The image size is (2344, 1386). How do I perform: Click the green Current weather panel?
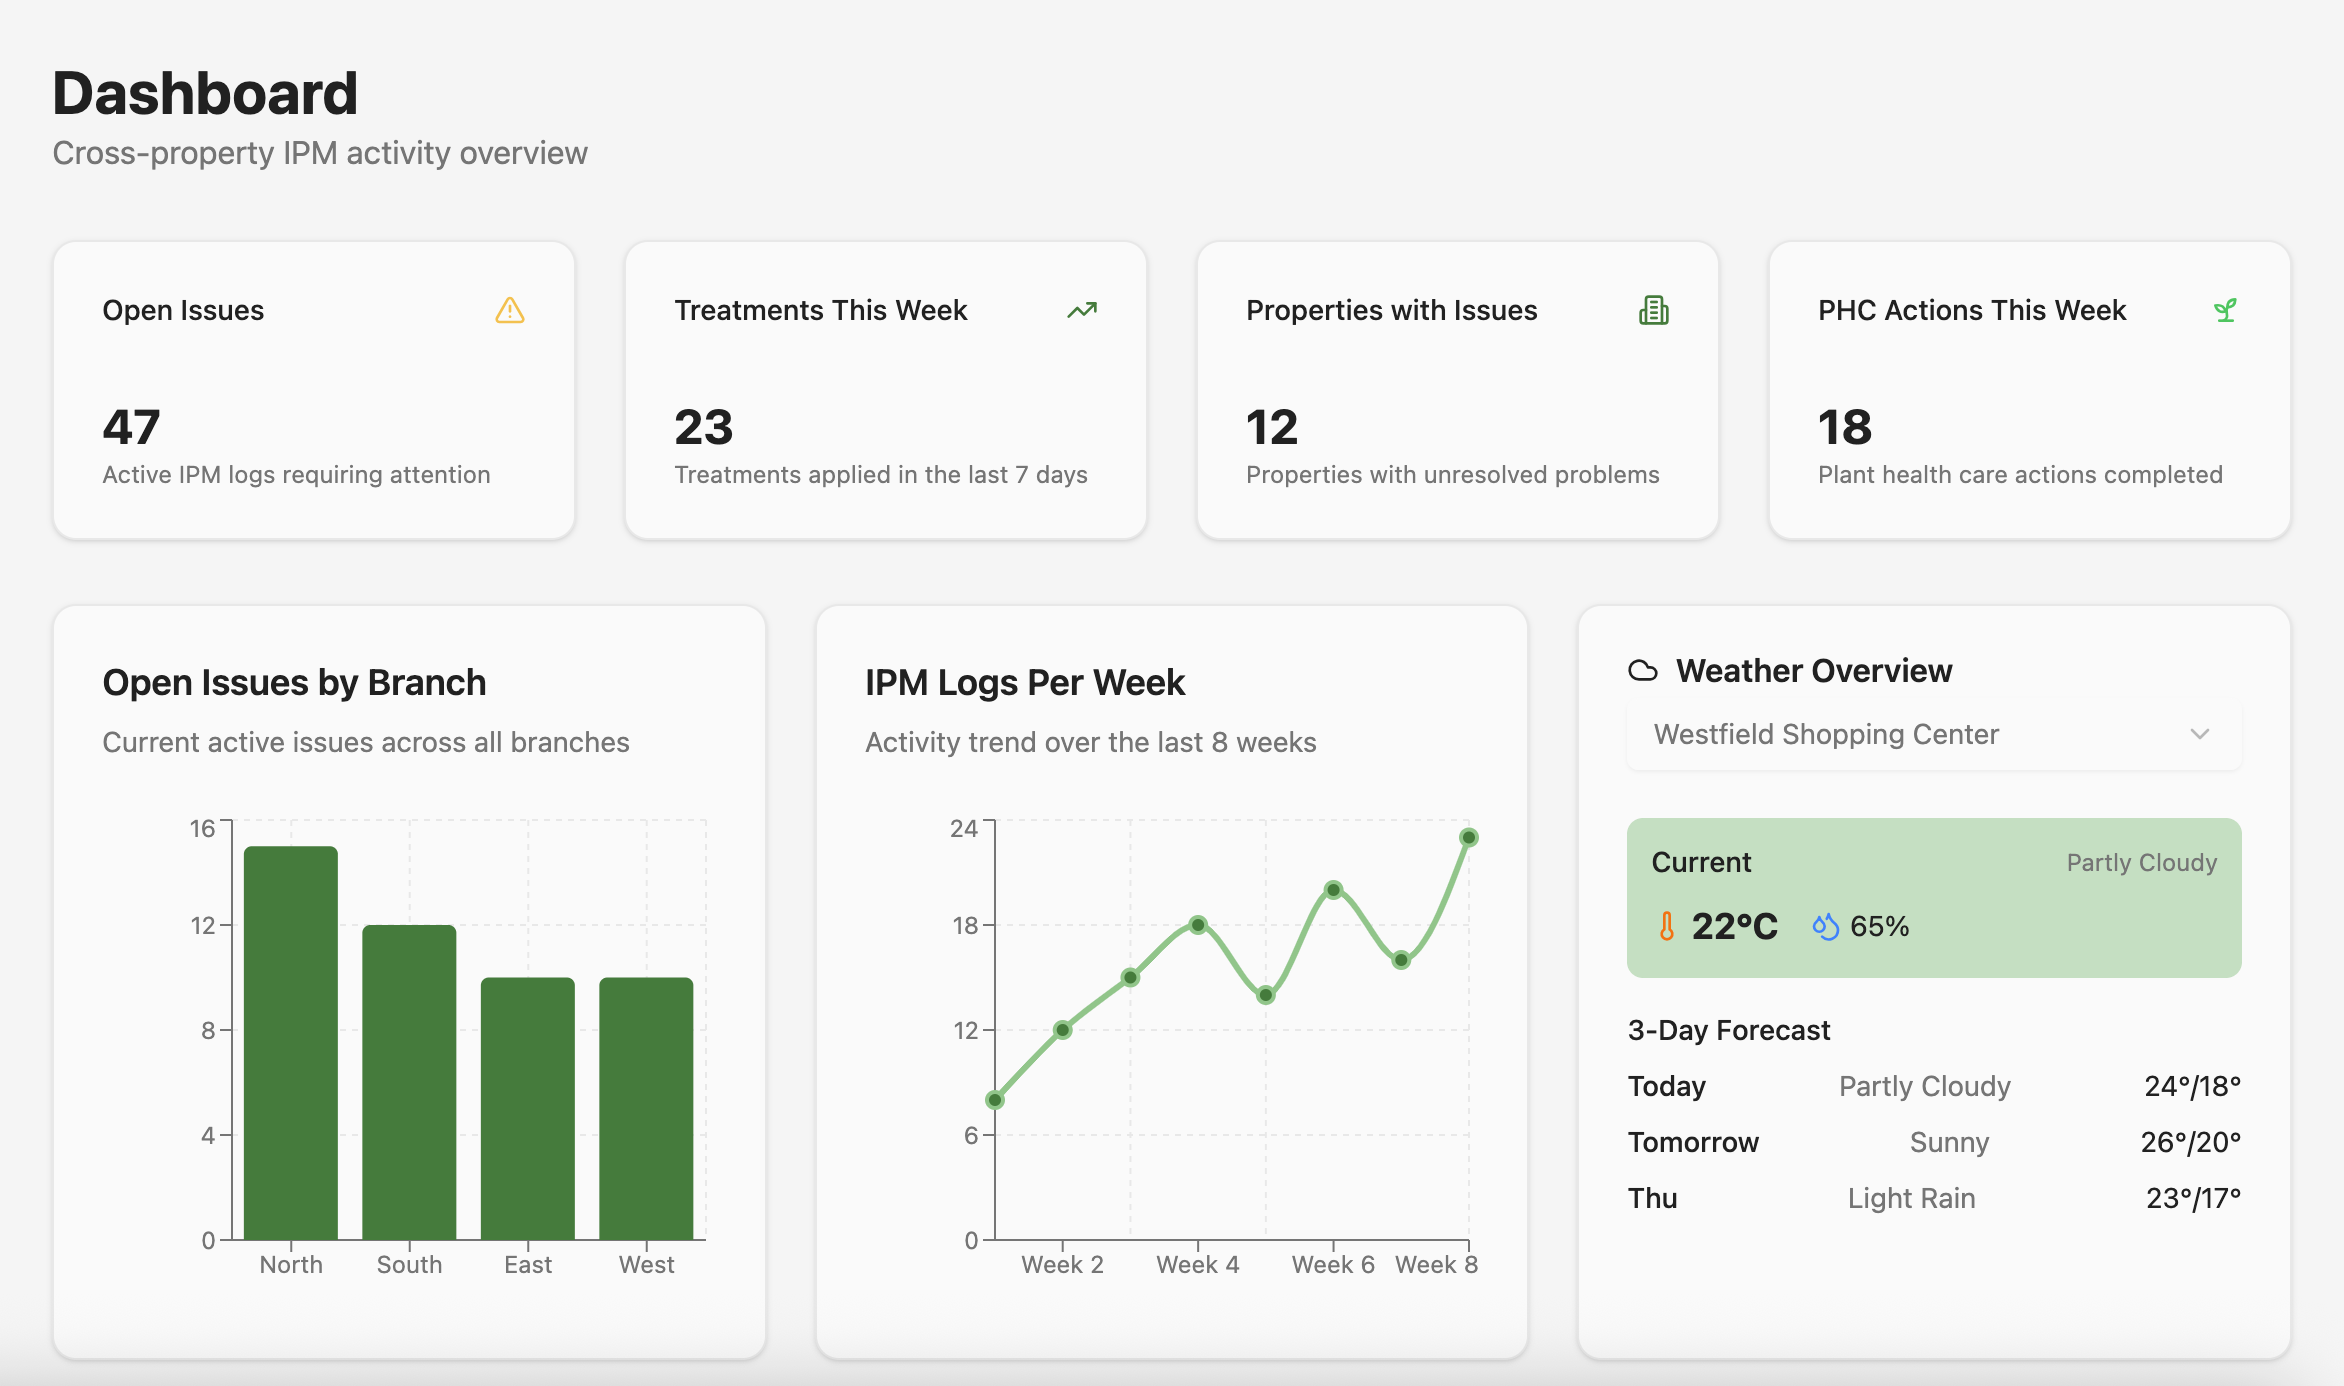click(1932, 898)
